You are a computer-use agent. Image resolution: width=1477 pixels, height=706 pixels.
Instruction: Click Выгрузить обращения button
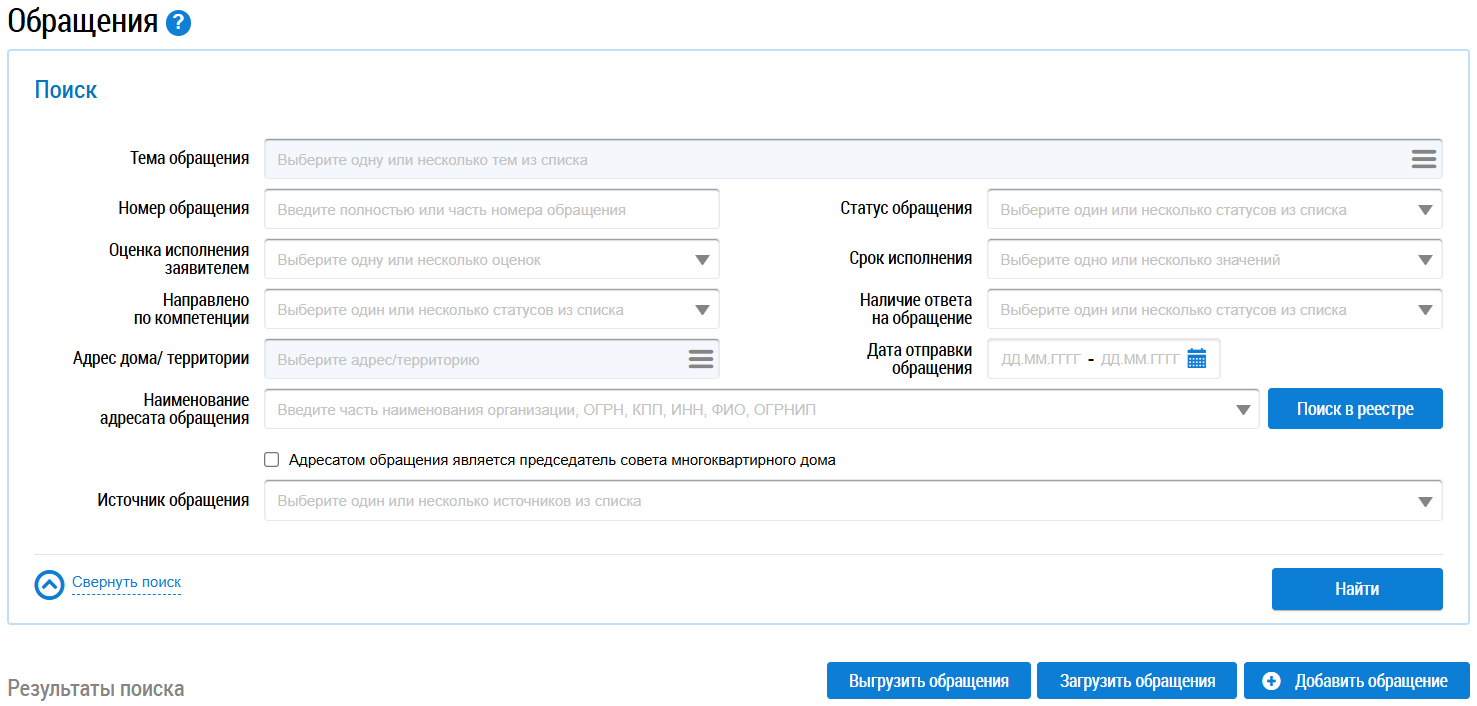point(928,681)
